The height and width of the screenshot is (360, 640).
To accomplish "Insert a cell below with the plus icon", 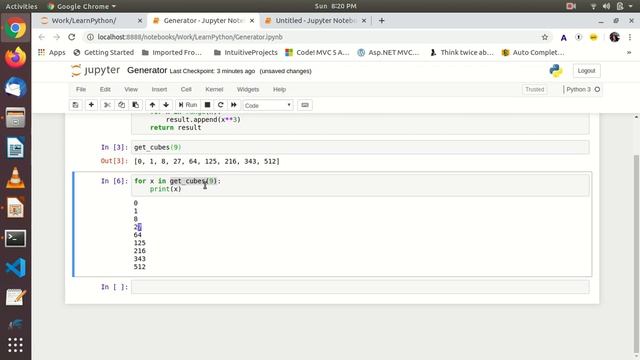I will coord(91,105).
